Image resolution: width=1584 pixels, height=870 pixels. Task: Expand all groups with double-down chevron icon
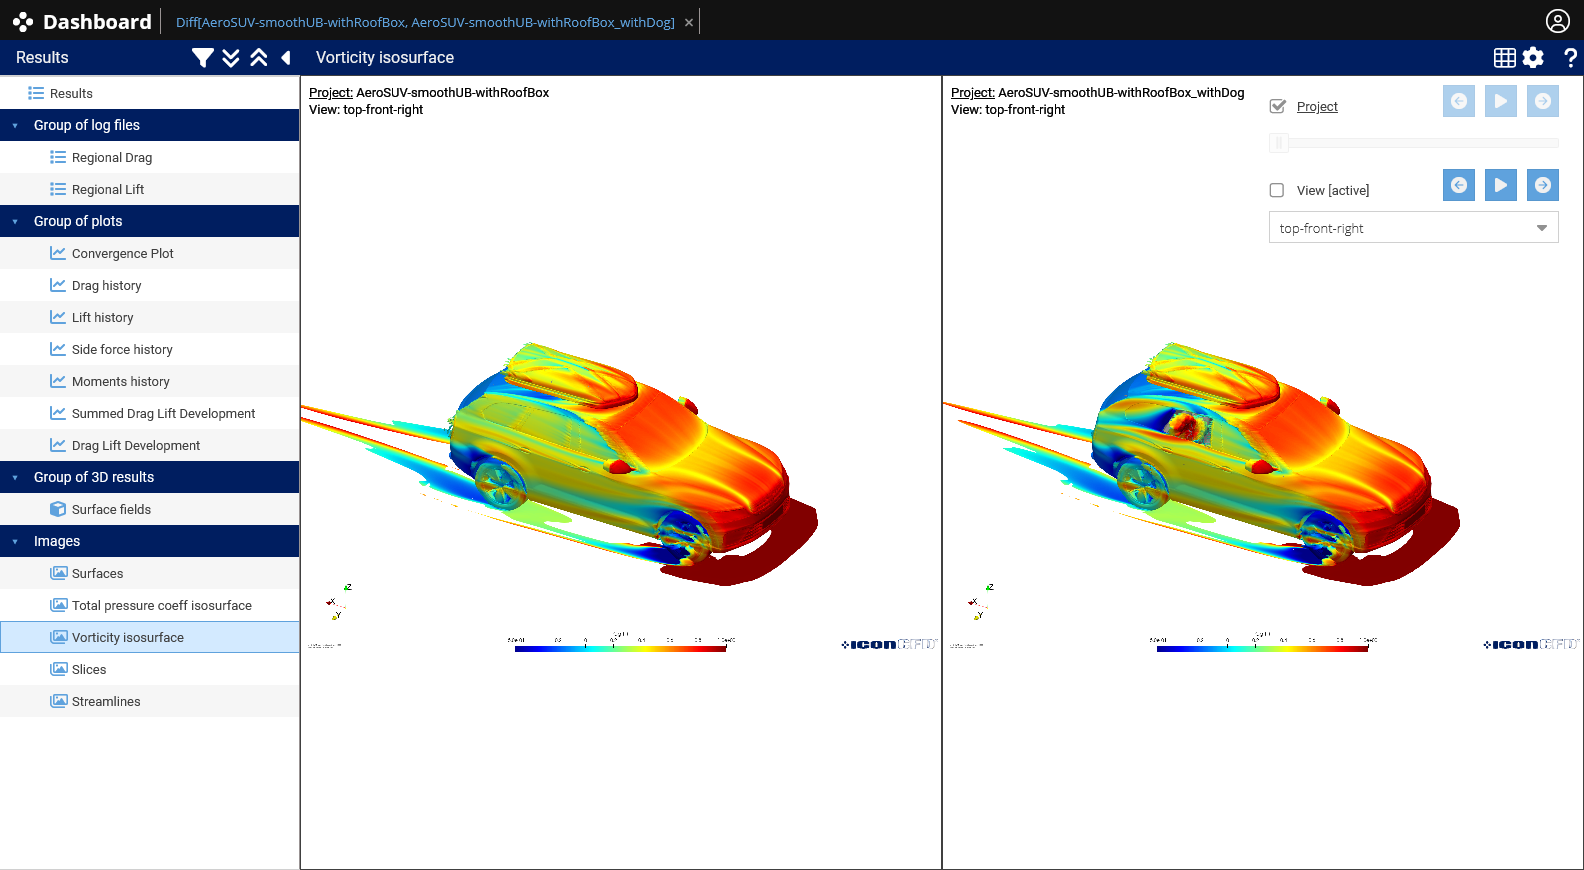pos(231,58)
